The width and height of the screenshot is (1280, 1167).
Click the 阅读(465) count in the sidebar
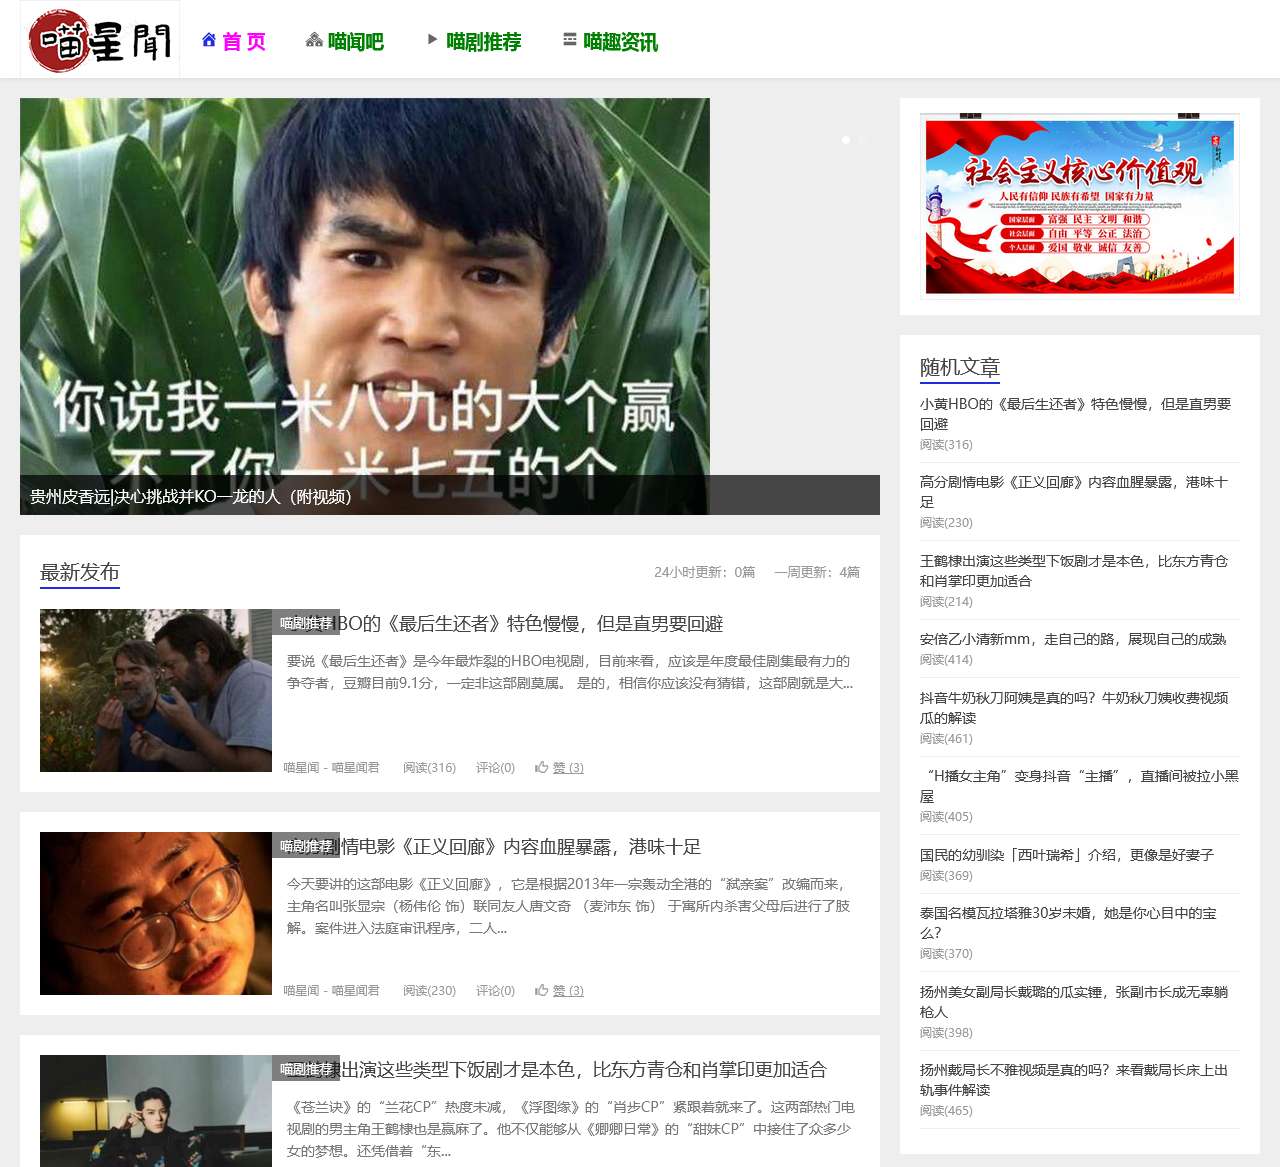[946, 1111]
